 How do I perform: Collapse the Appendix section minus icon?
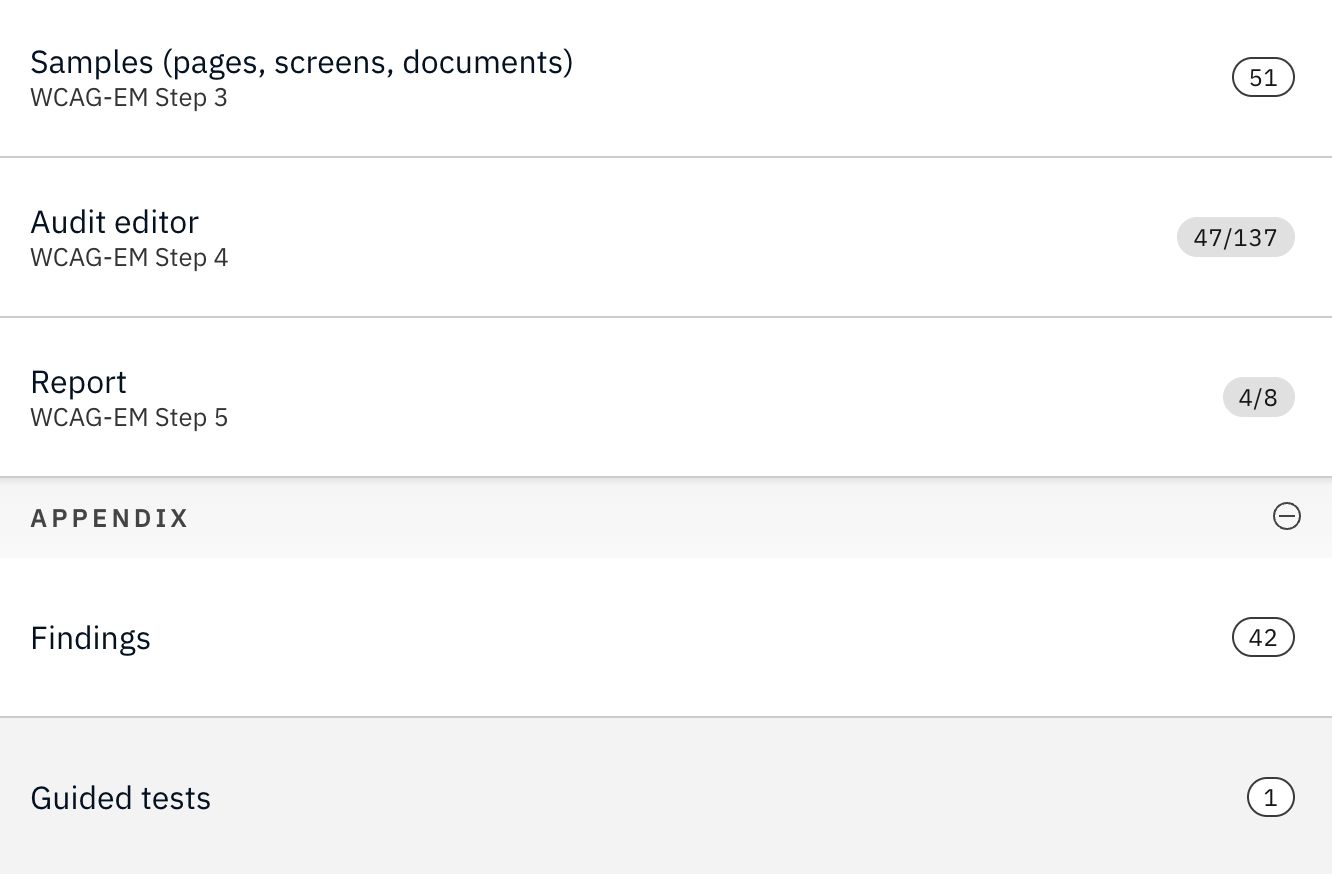pos(1286,516)
